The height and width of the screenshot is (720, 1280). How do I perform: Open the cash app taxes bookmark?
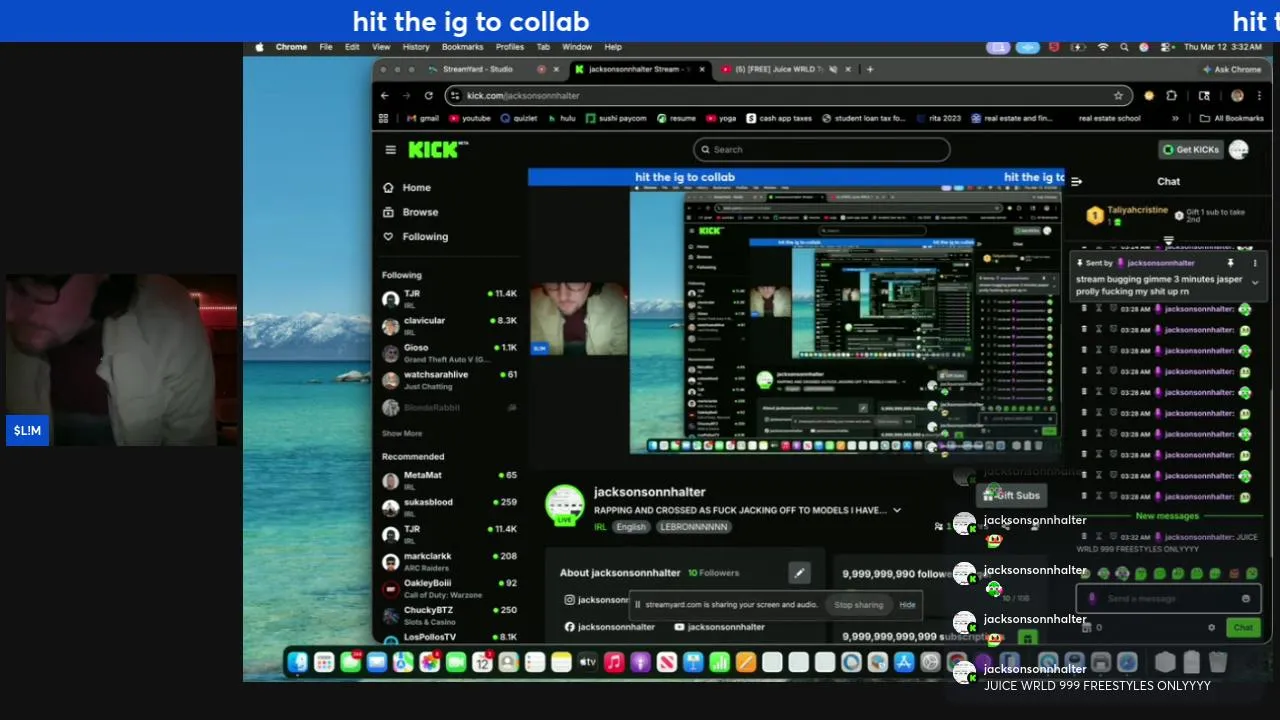coord(778,118)
